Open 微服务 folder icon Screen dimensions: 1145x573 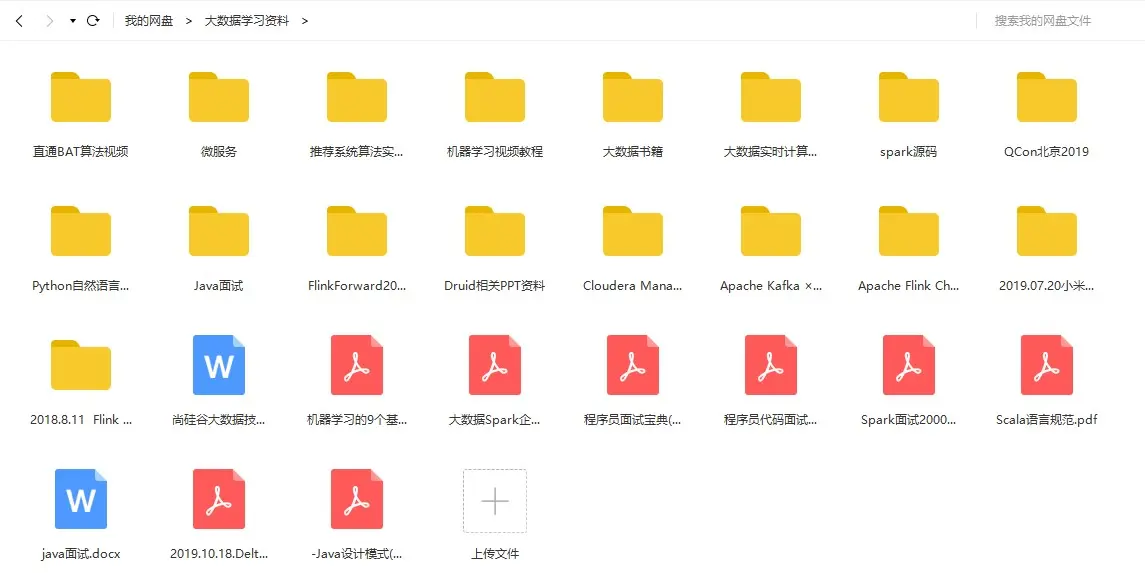click(218, 97)
